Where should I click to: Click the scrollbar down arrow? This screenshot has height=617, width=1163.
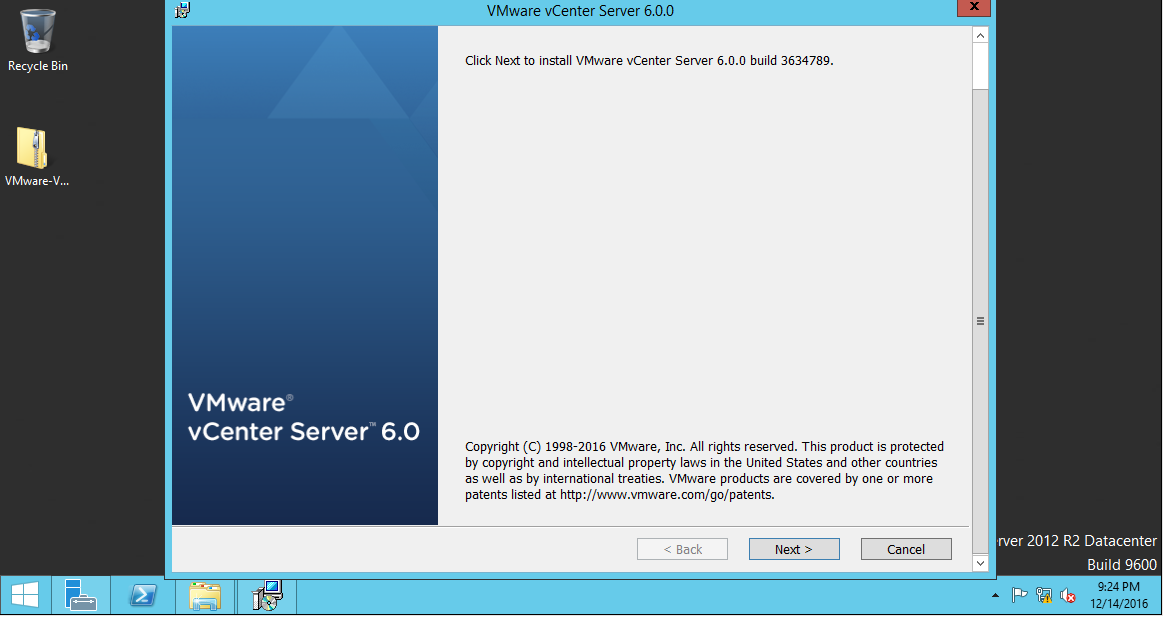click(x=980, y=564)
